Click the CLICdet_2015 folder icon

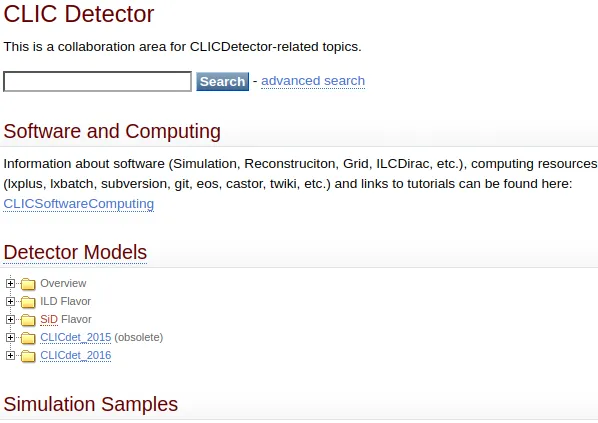(x=28, y=338)
